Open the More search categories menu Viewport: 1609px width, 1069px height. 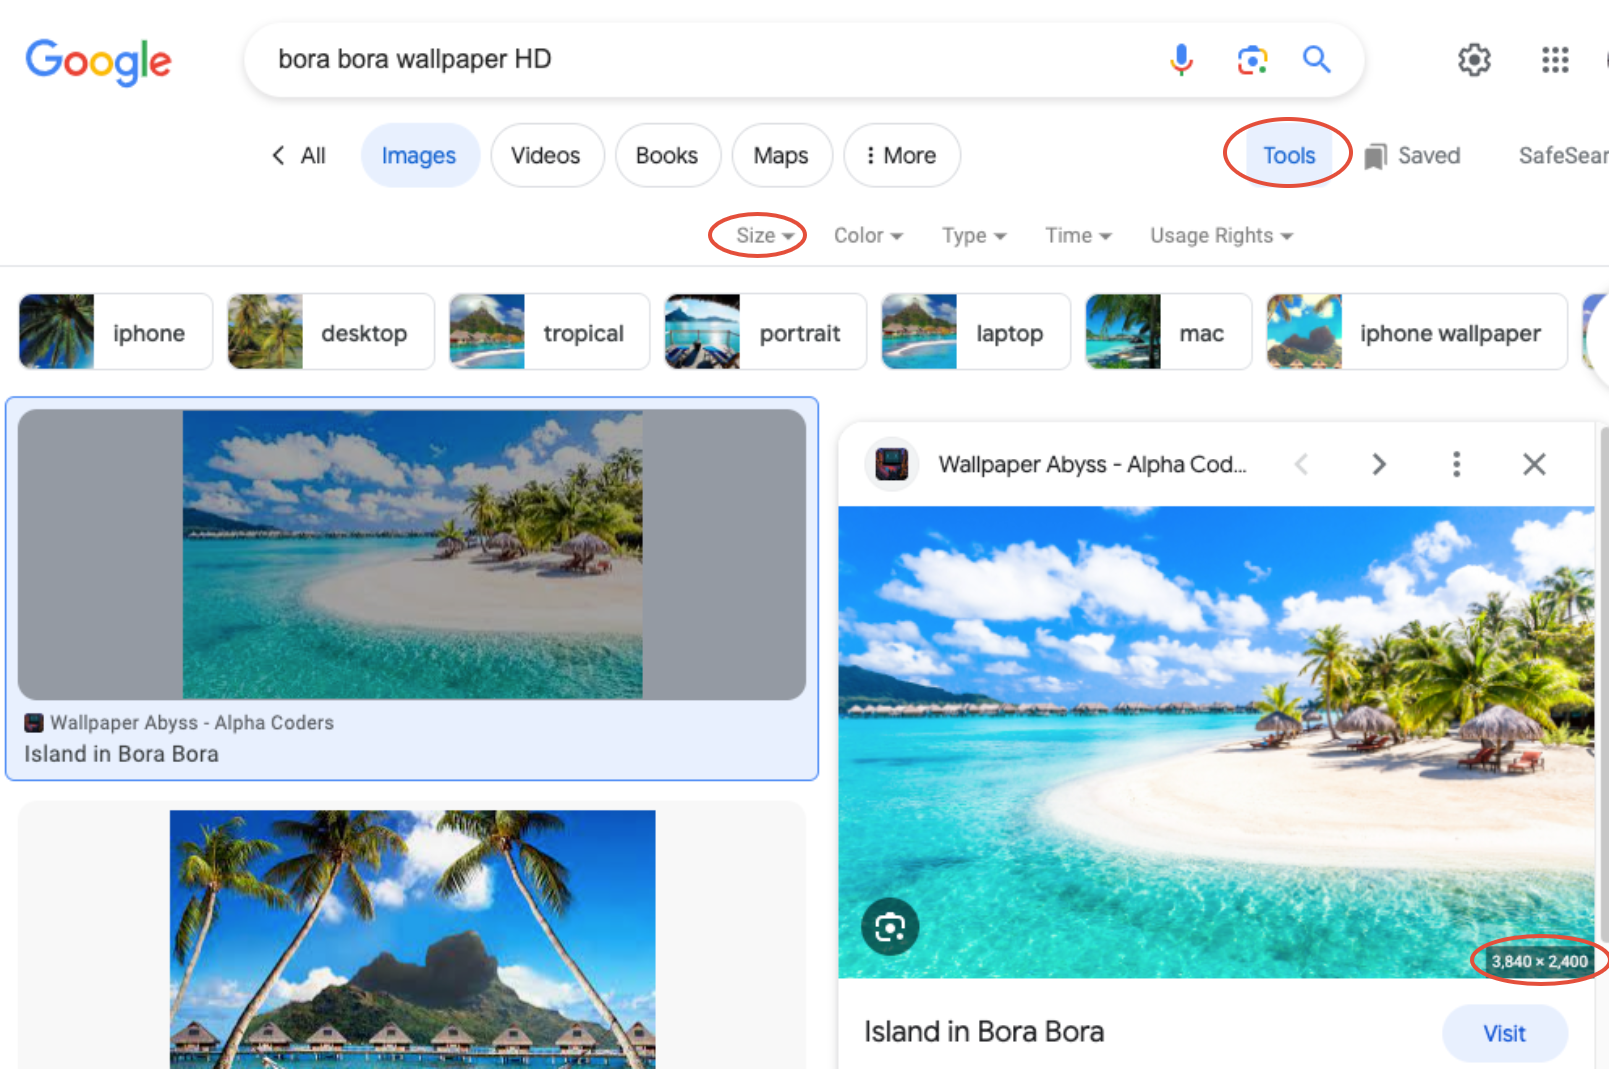pos(901,155)
